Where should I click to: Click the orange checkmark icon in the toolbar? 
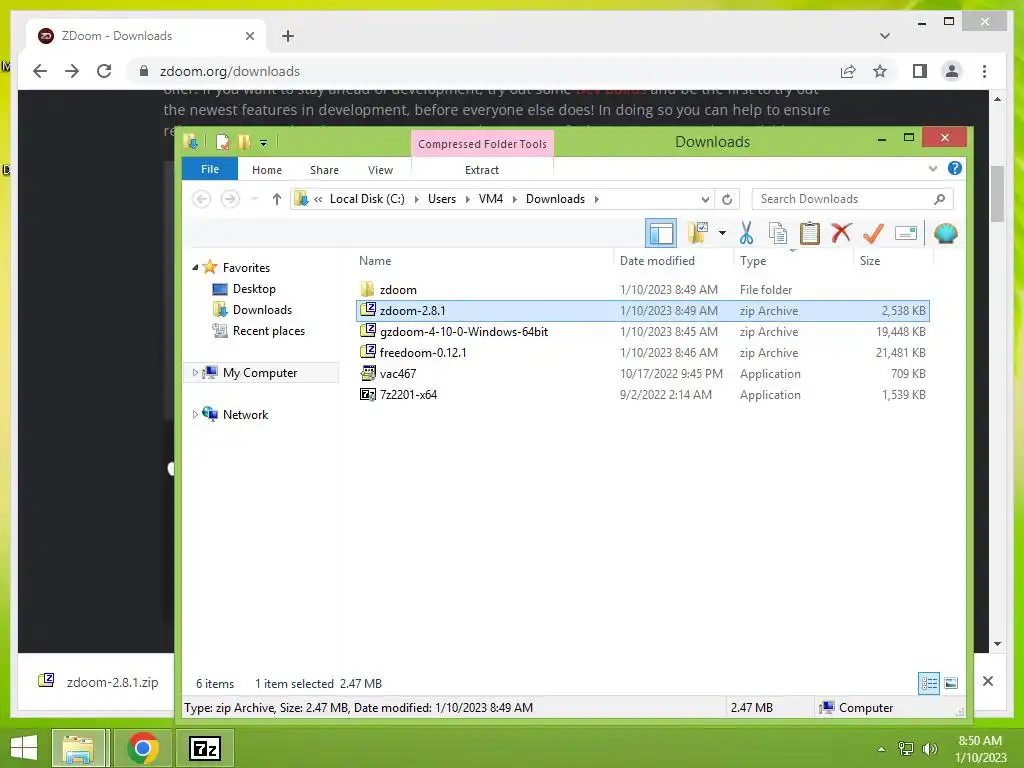click(x=873, y=232)
